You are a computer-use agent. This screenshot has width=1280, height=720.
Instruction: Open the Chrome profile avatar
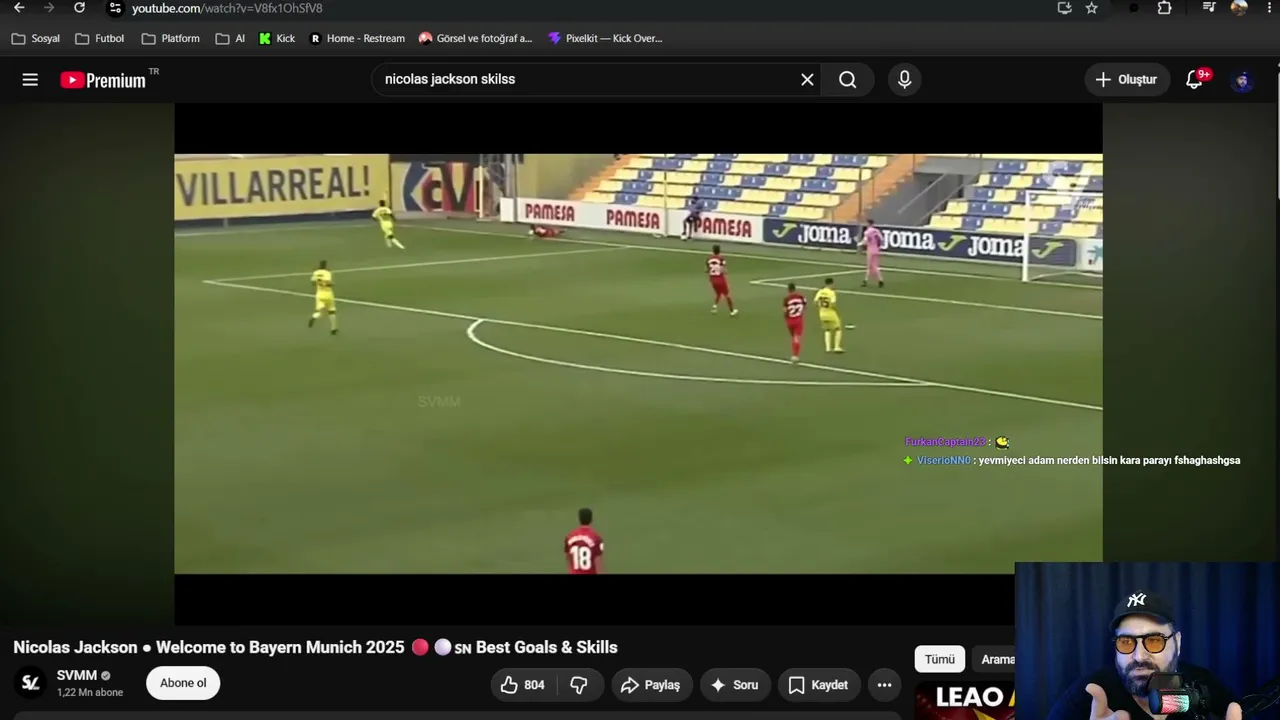tap(1239, 8)
